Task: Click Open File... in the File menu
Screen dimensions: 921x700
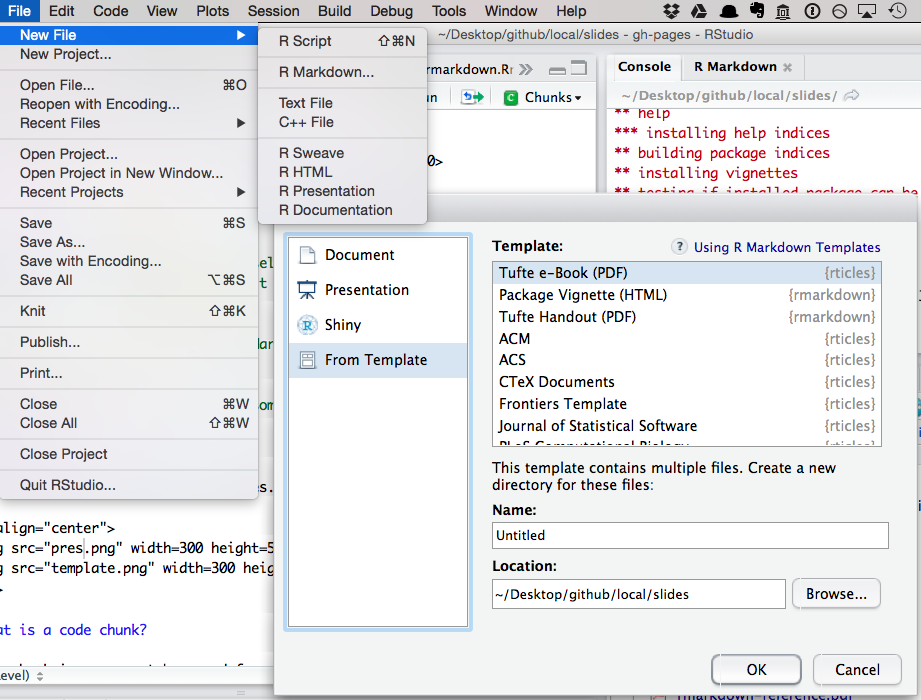Action: pyautogui.click(x=129, y=85)
